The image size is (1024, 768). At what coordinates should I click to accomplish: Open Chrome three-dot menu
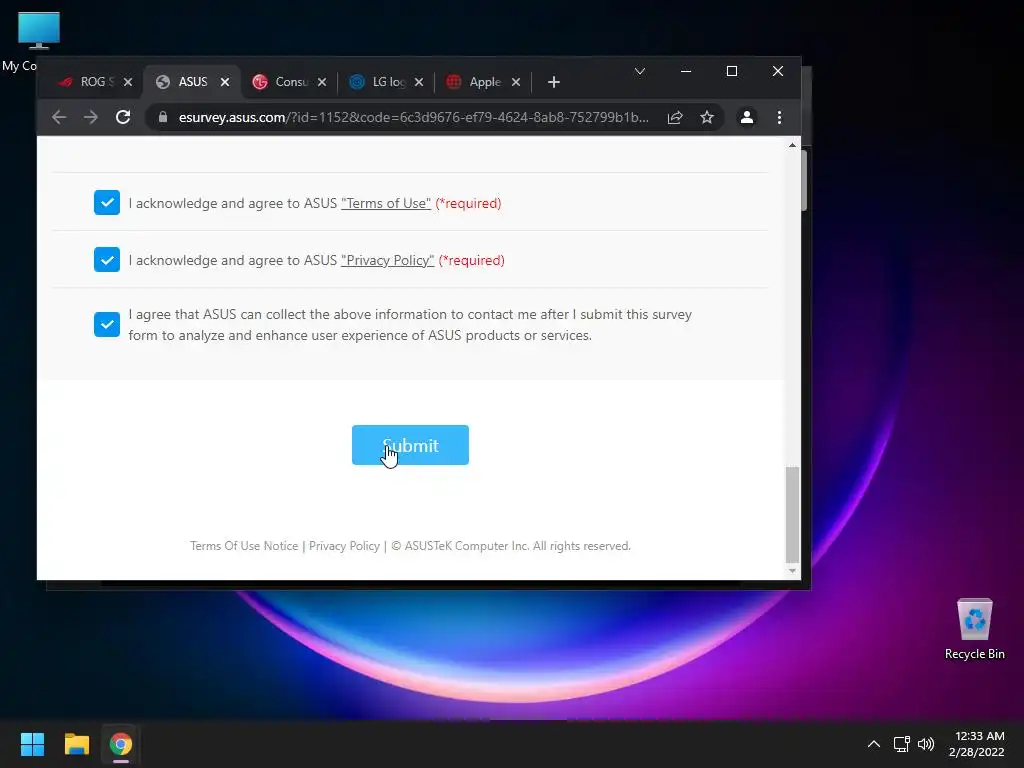779,117
